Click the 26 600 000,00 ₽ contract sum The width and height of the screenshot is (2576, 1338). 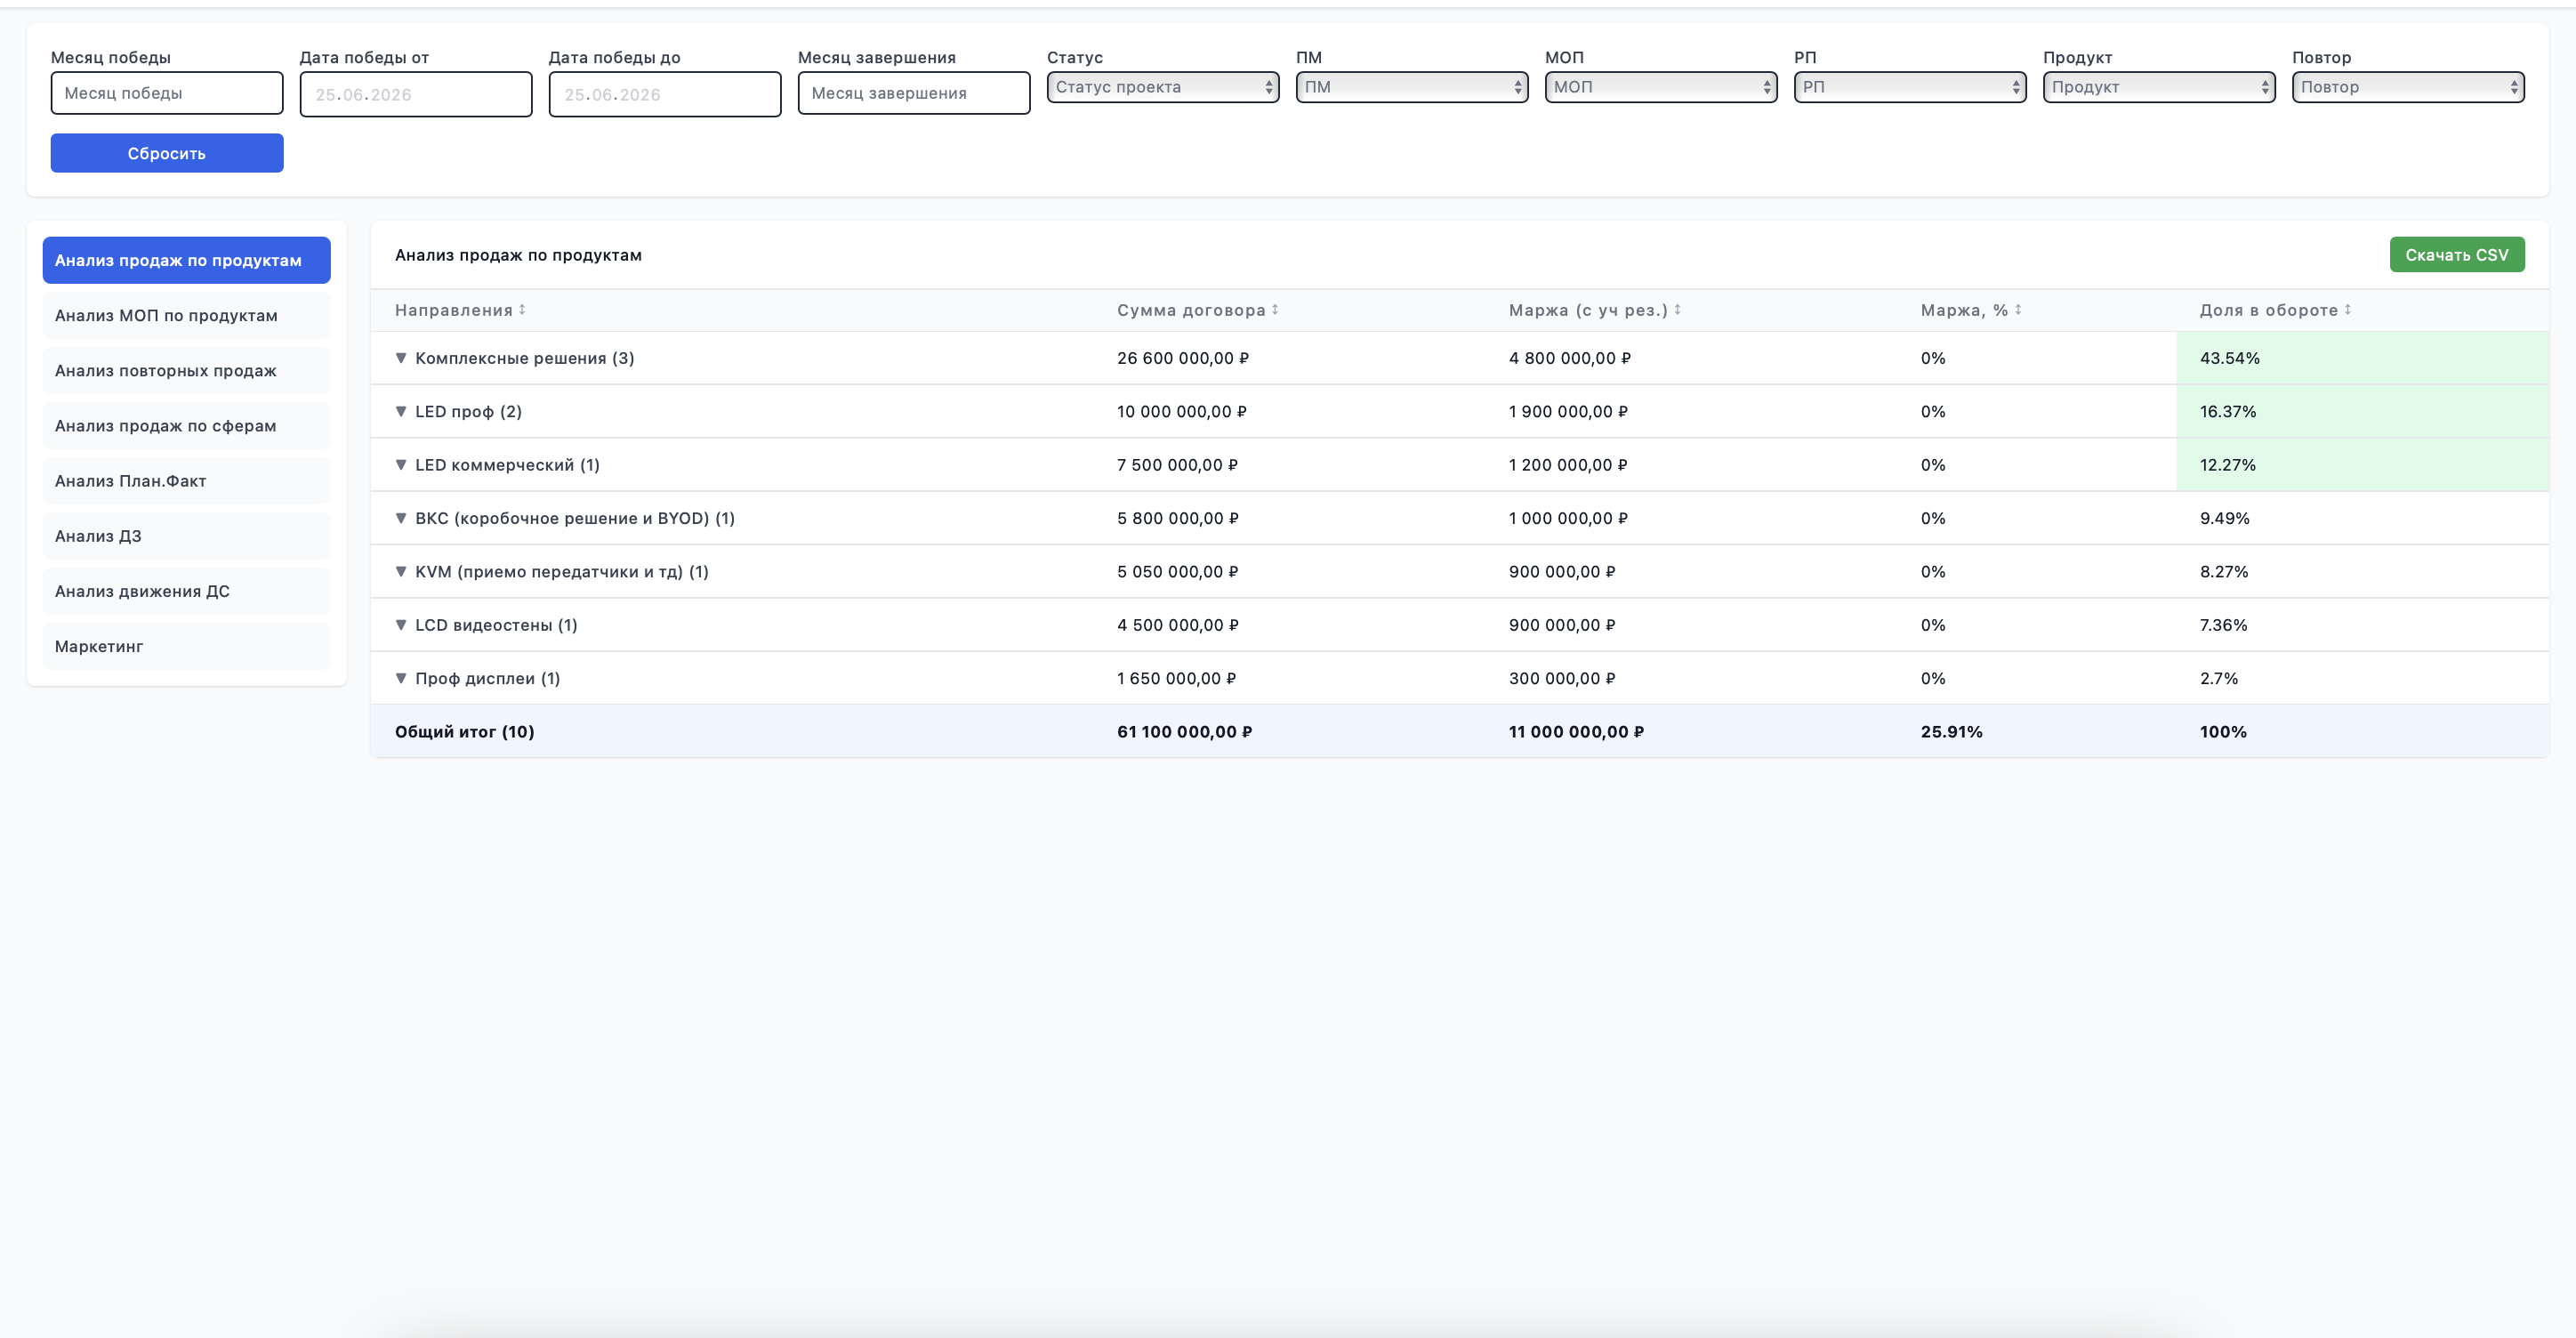pyautogui.click(x=1183, y=358)
